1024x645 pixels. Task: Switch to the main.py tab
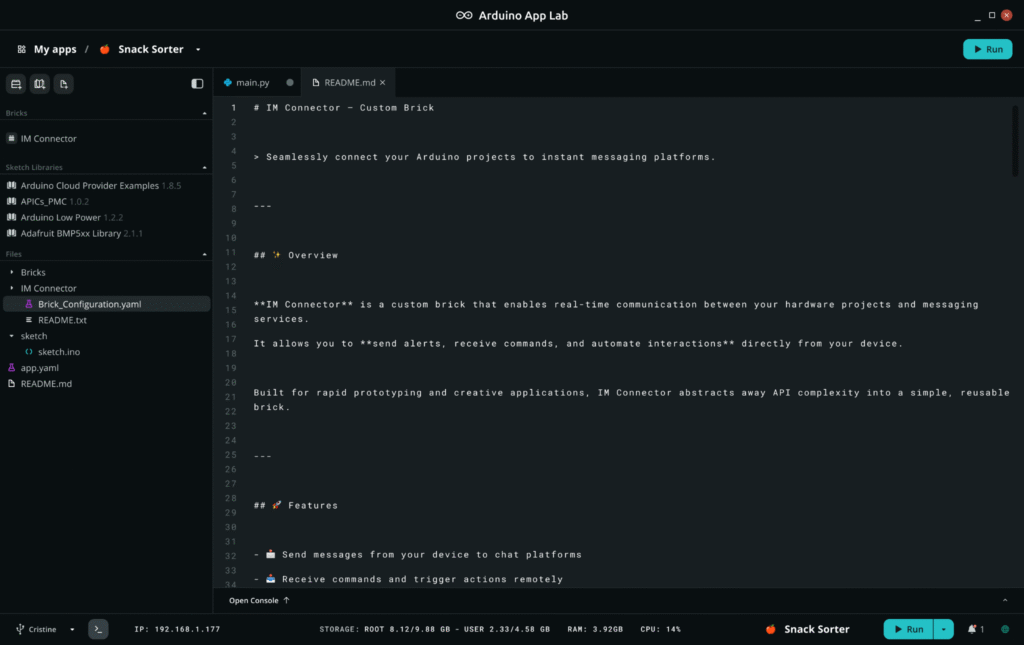(x=246, y=83)
